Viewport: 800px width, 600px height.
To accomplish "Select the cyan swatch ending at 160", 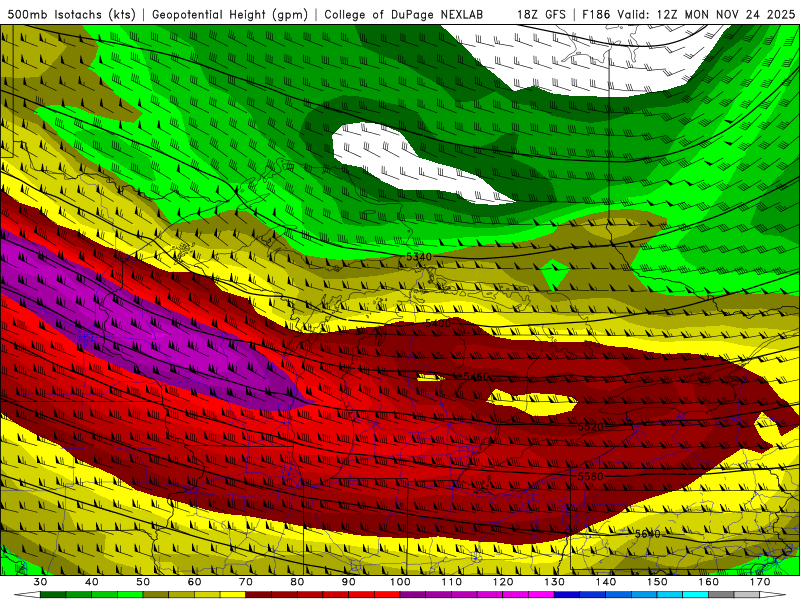I will tap(696, 595).
